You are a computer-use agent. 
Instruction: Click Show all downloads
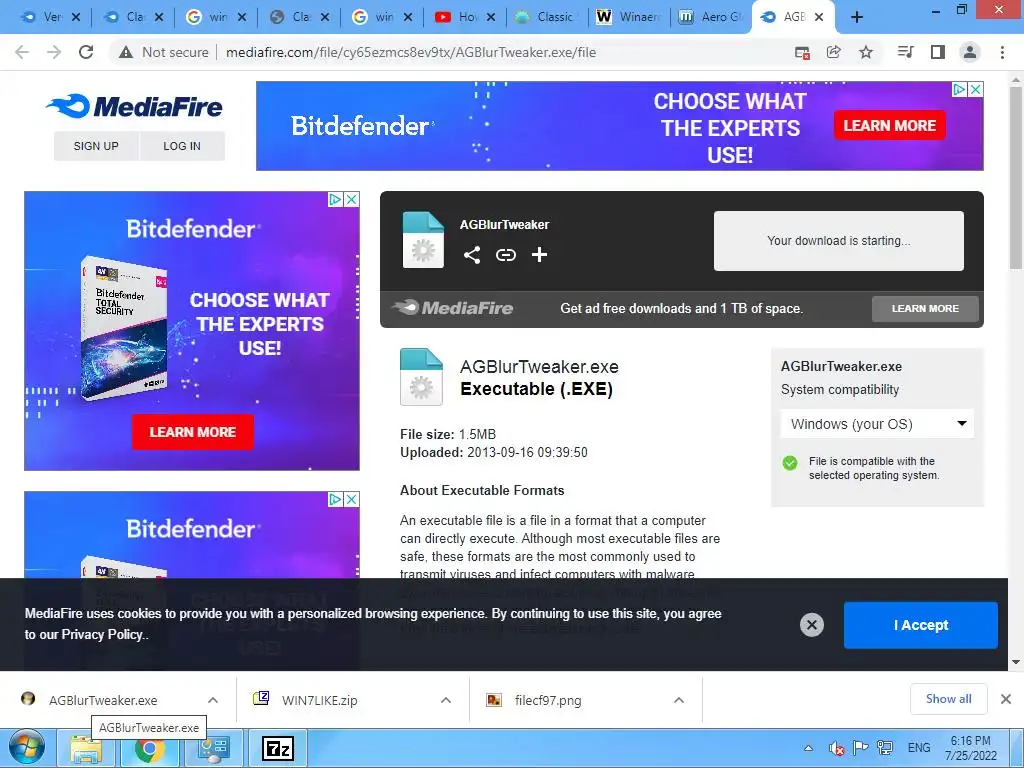tap(948, 699)
